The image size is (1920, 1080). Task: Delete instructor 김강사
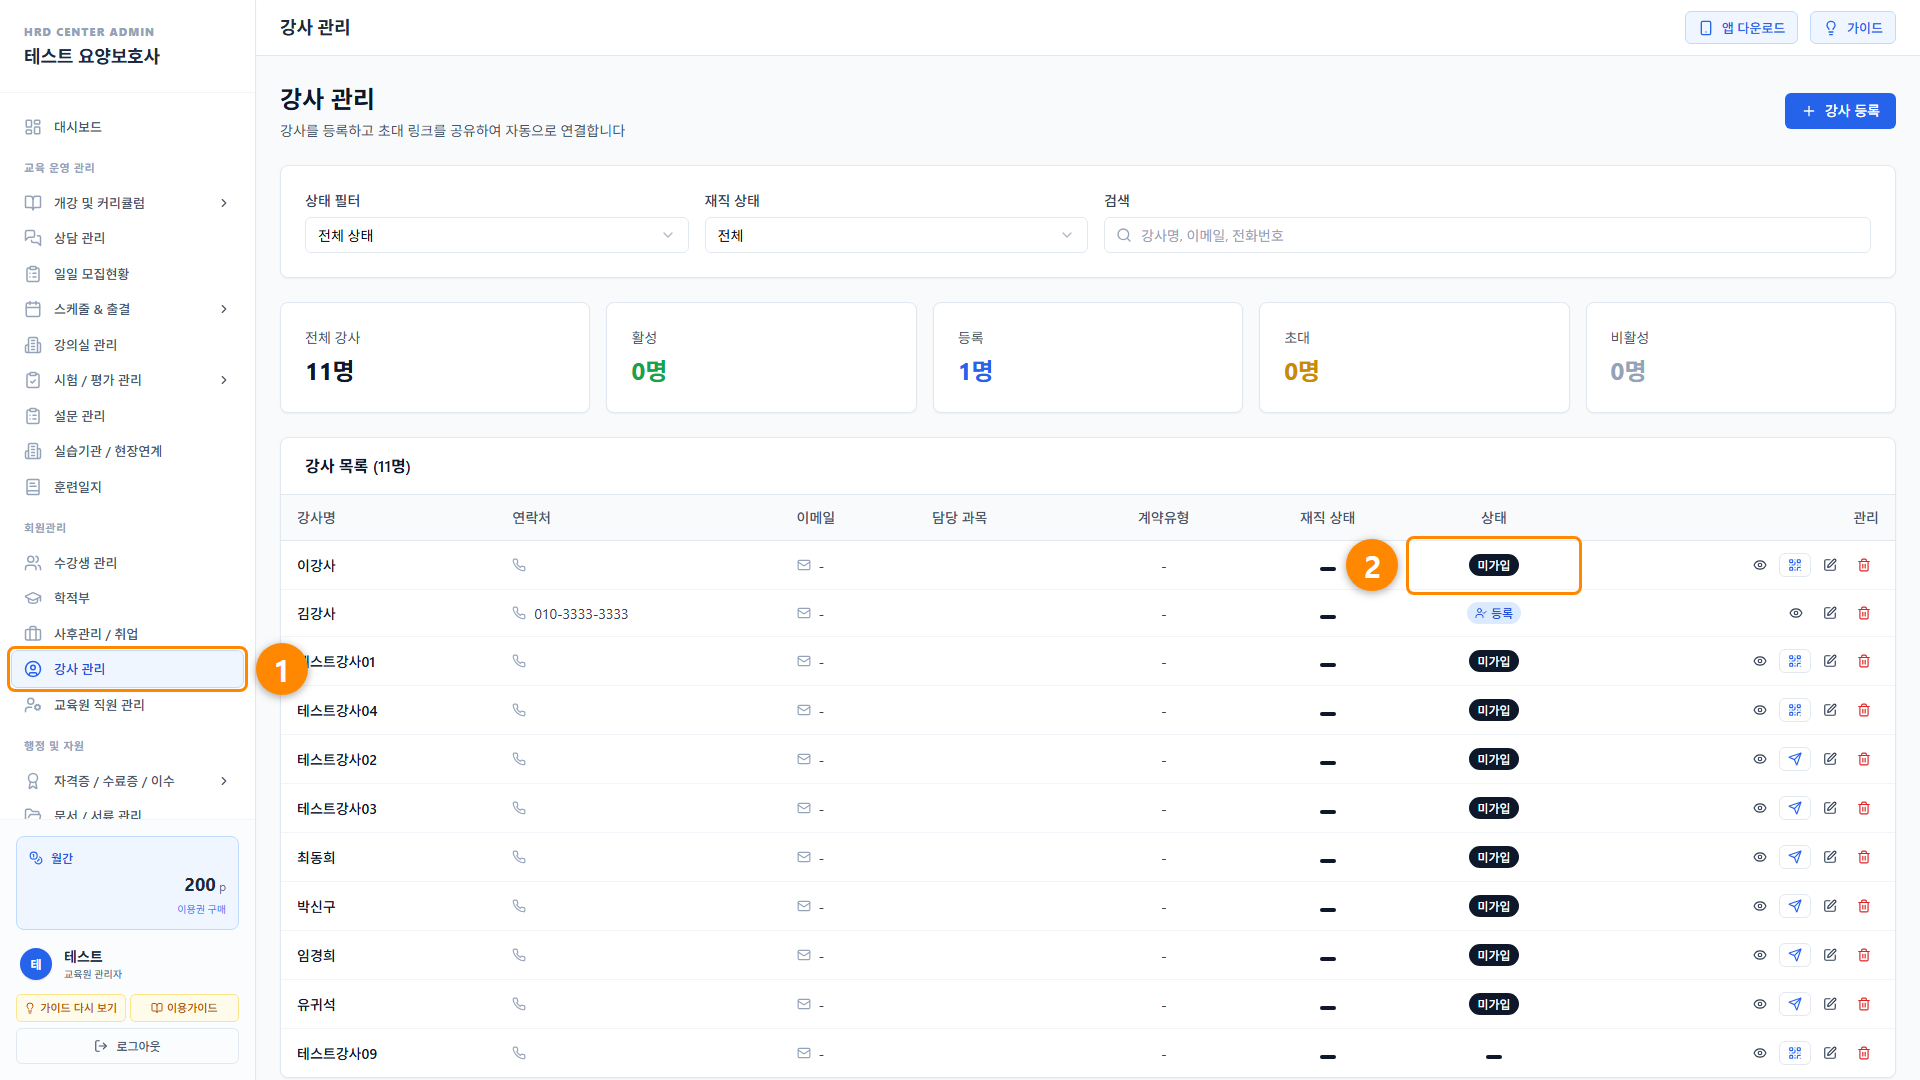click(x=1864, y=613)
